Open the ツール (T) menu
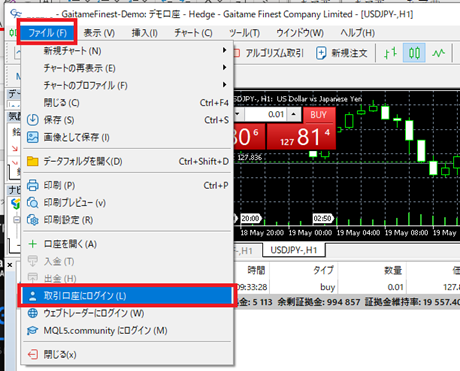This screenshot has height=371, width=460. (244, 33)
